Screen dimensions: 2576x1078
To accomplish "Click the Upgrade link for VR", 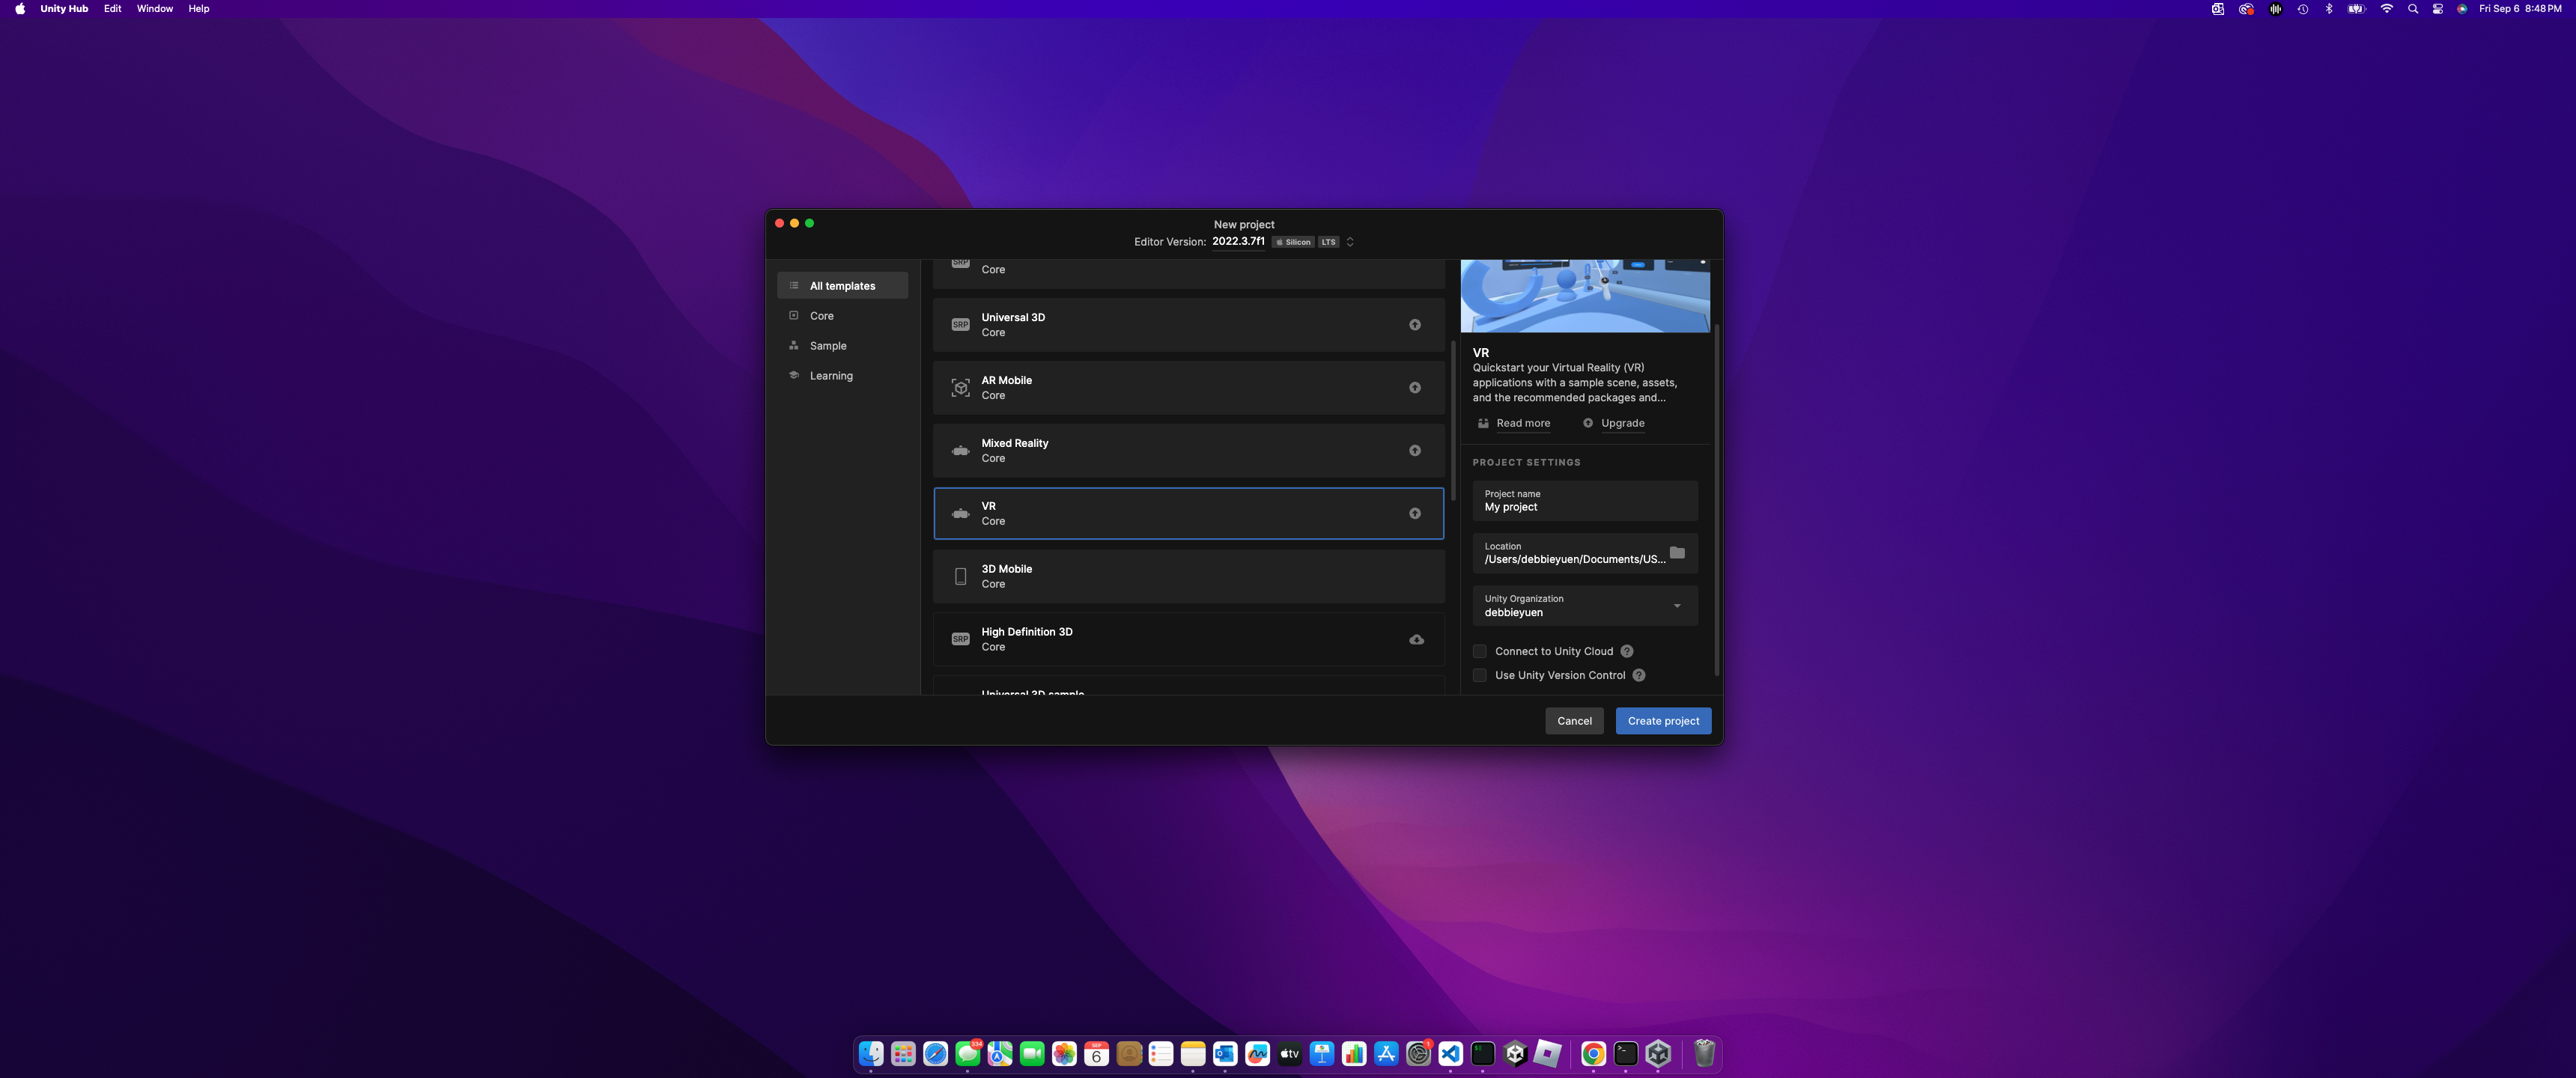I will (x=1622, y=423).
